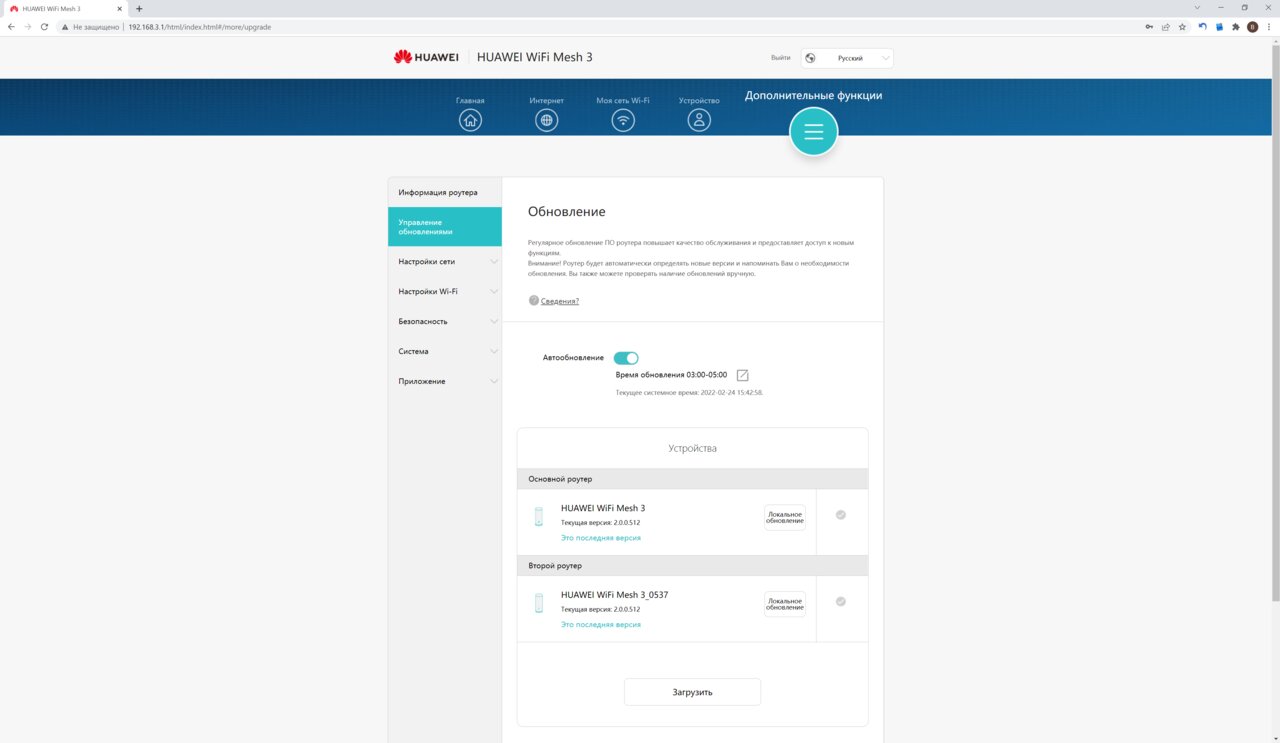Select Управление обновлениями in sidebar

pos(445,227)
